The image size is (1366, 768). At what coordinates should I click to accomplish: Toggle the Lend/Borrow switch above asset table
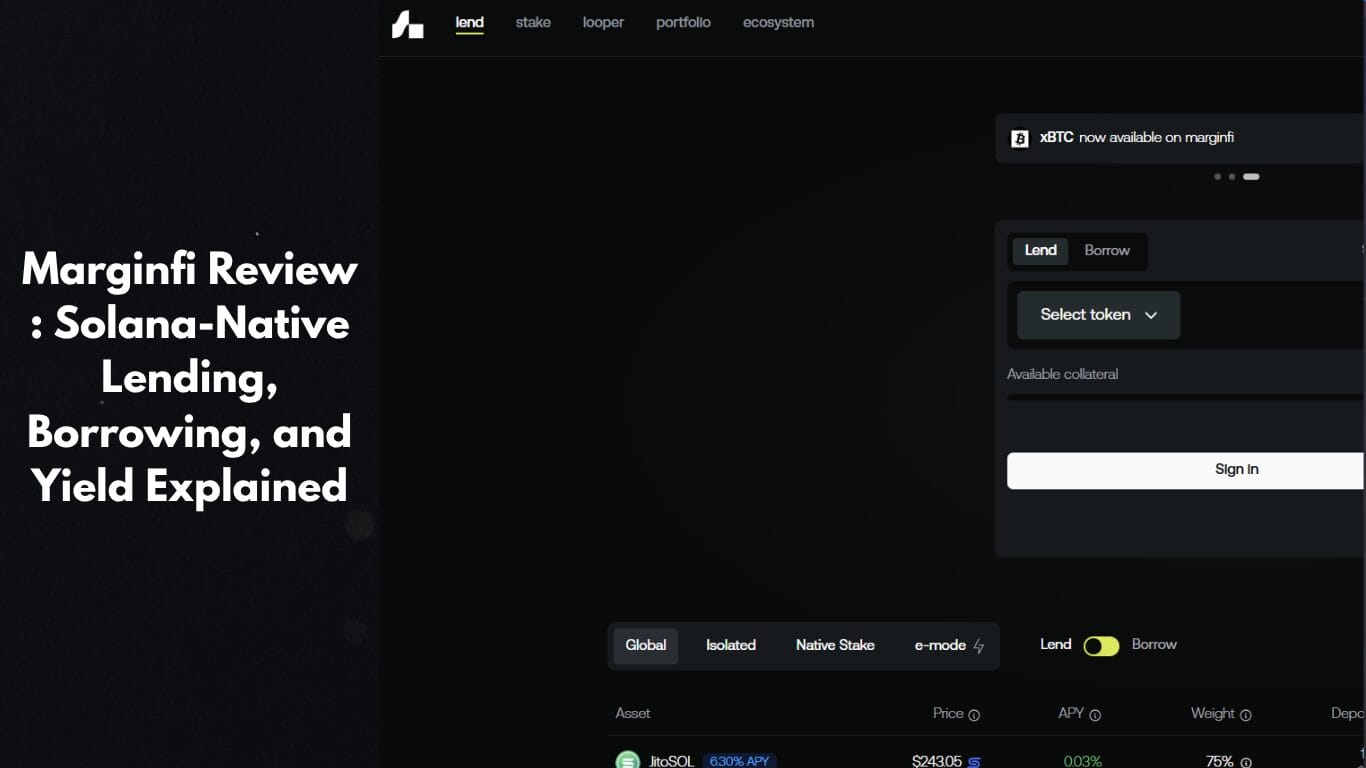pos(1101,646)
